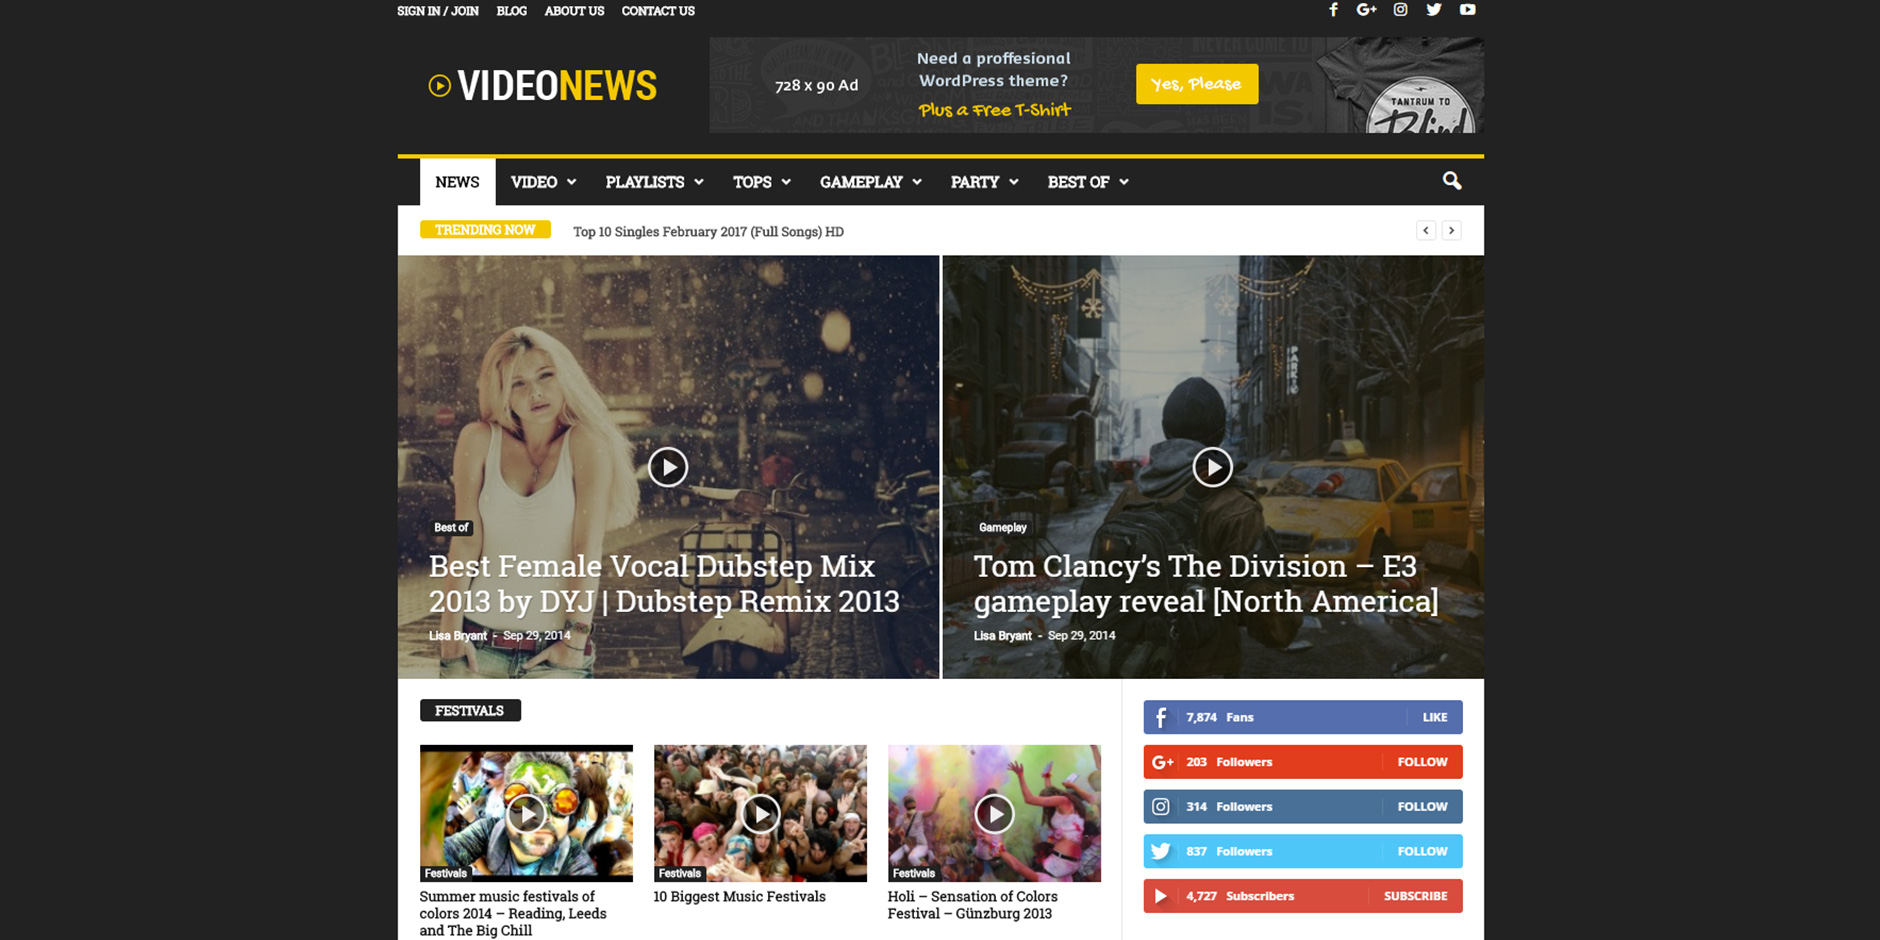1880x940 pixels.
Task: Open 10 Biggest Music Festivals article title
Action: click(739, 897)
